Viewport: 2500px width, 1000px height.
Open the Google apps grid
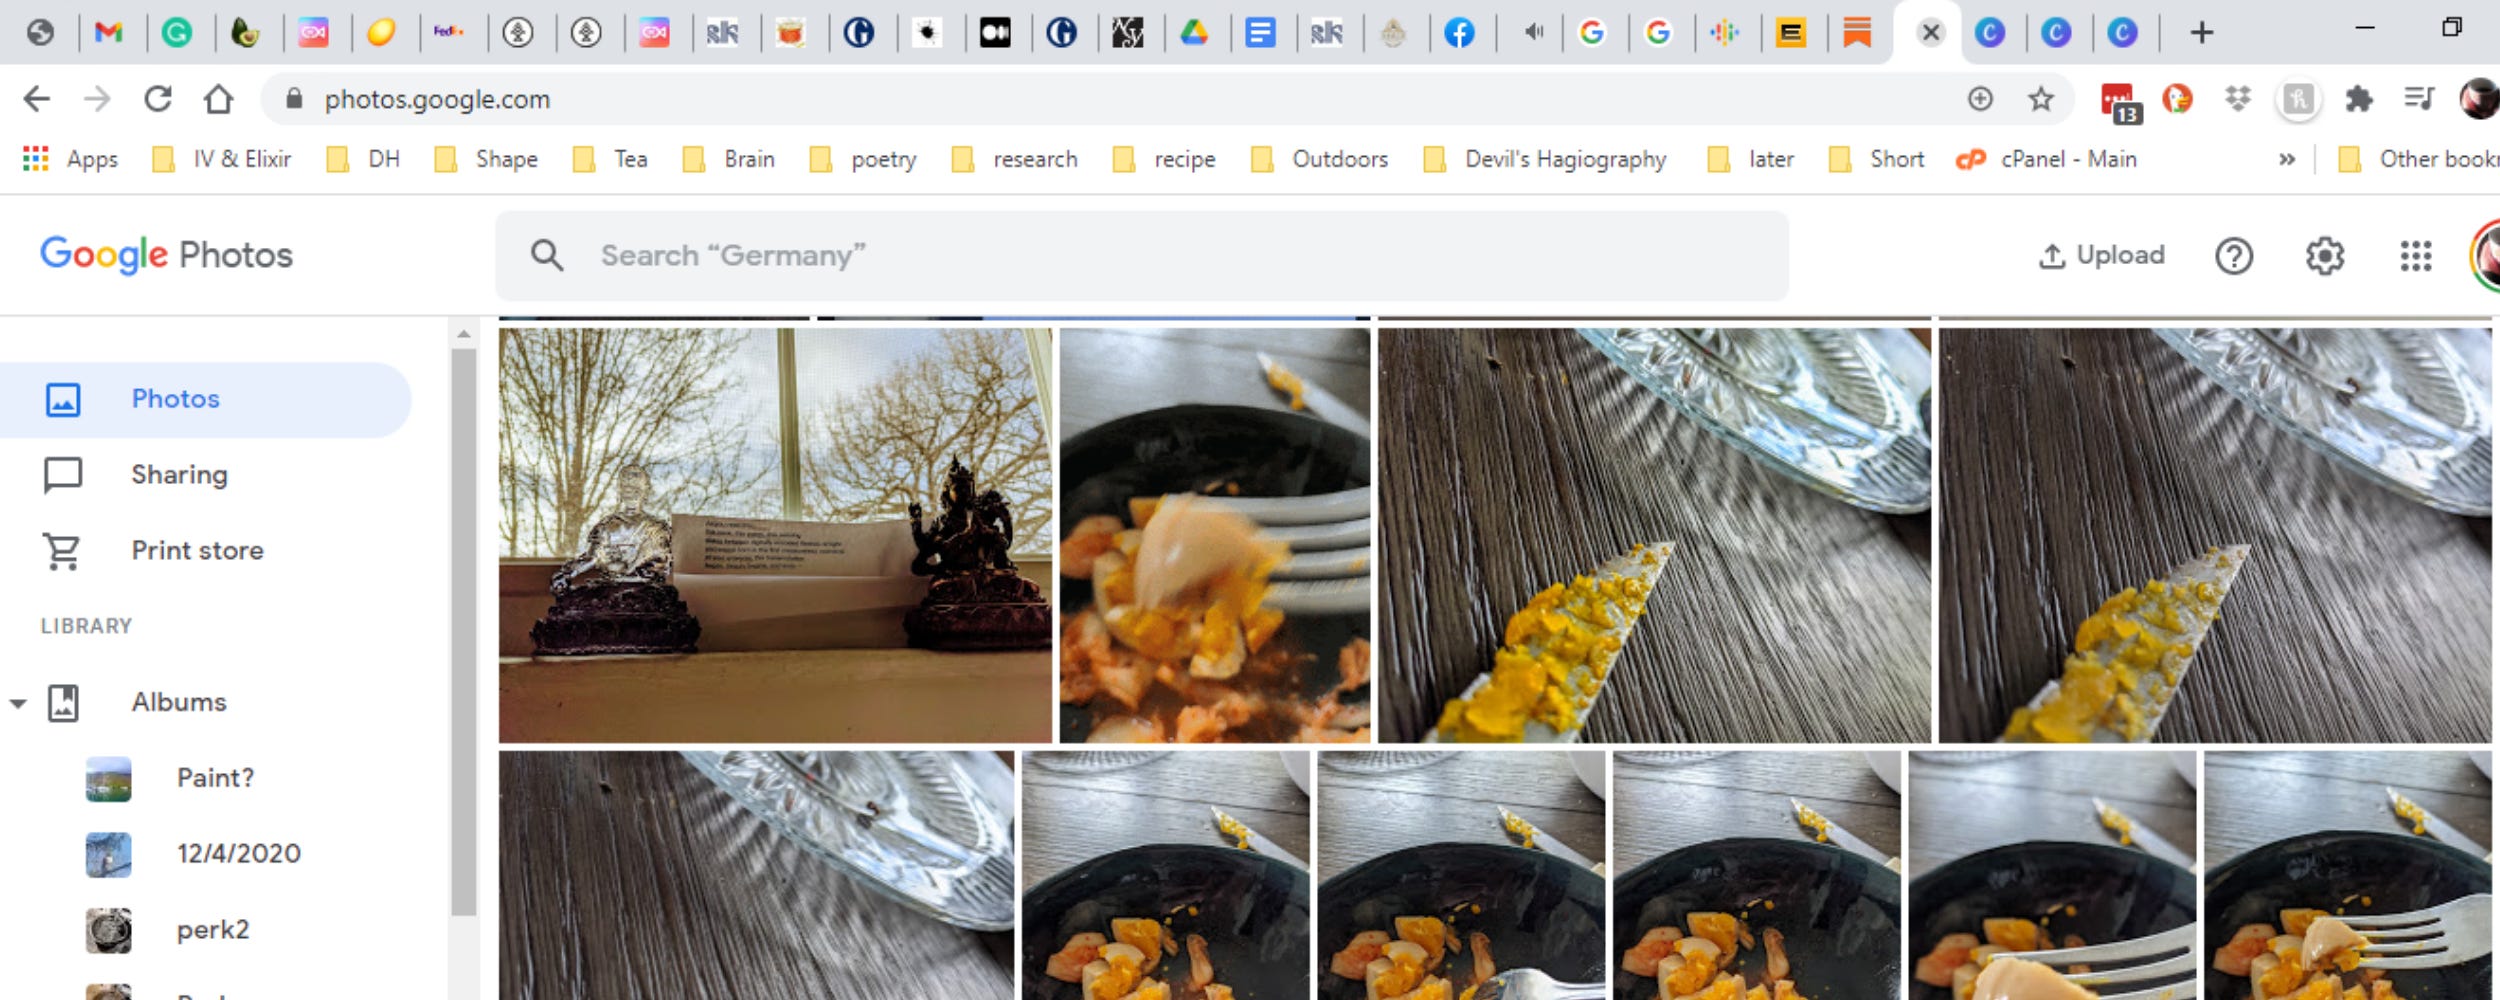2415,256
